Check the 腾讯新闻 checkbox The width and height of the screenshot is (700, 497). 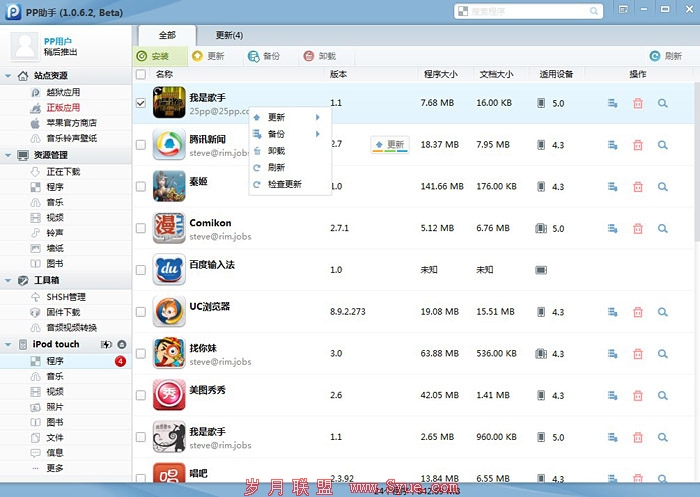[141, 145]
